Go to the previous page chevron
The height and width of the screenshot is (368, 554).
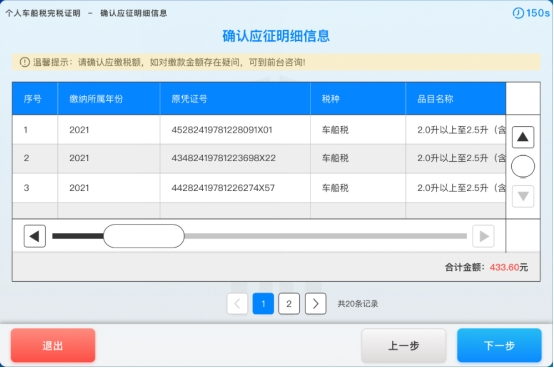pyautogui.click(x=237, y=304)
